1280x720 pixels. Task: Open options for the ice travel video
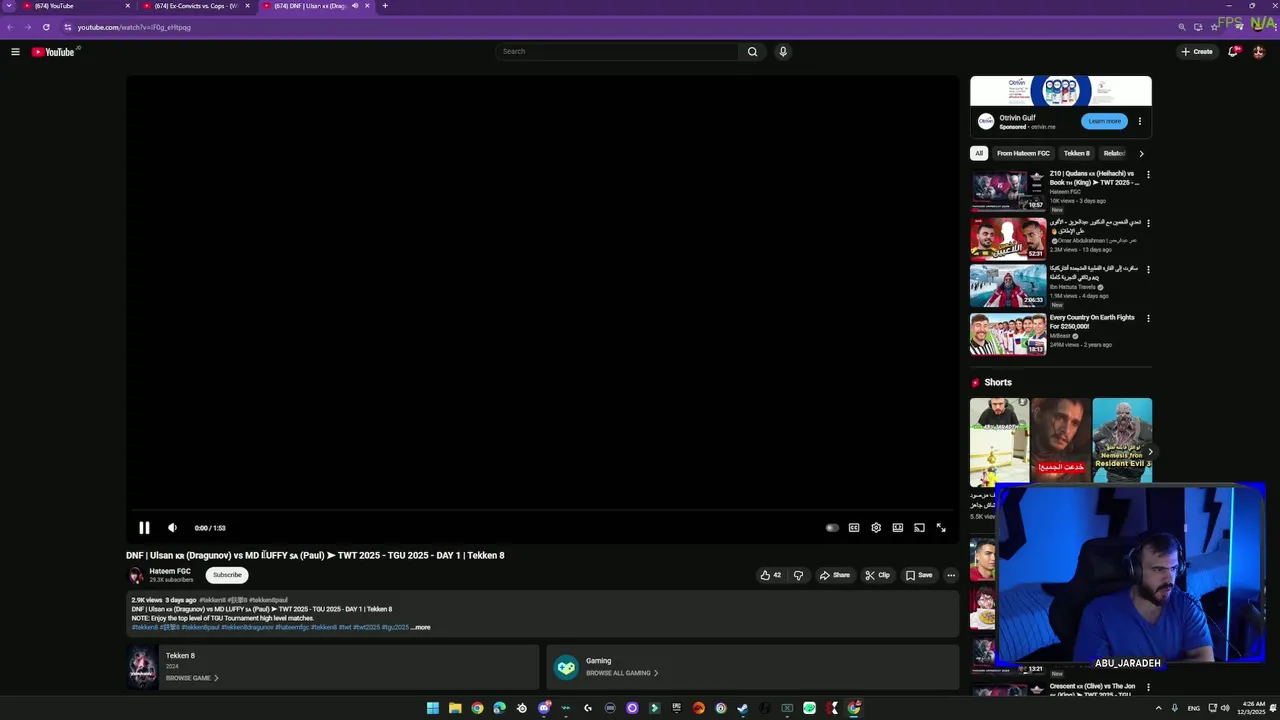[1148, 270]
